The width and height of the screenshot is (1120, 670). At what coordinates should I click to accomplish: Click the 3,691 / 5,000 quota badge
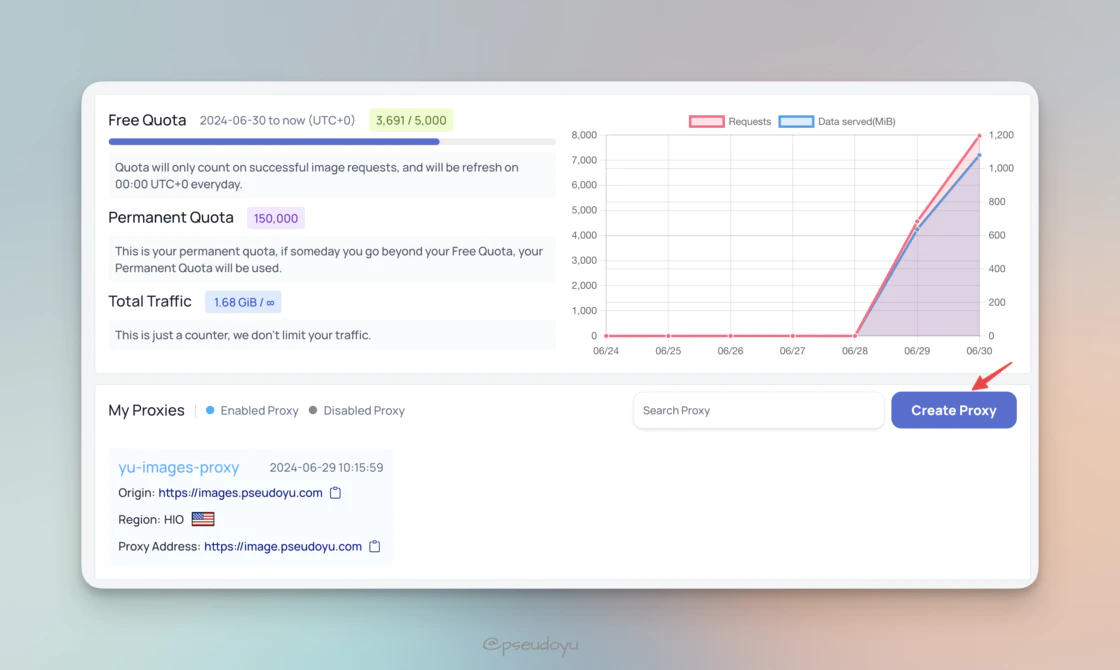[x=411, y=120]
